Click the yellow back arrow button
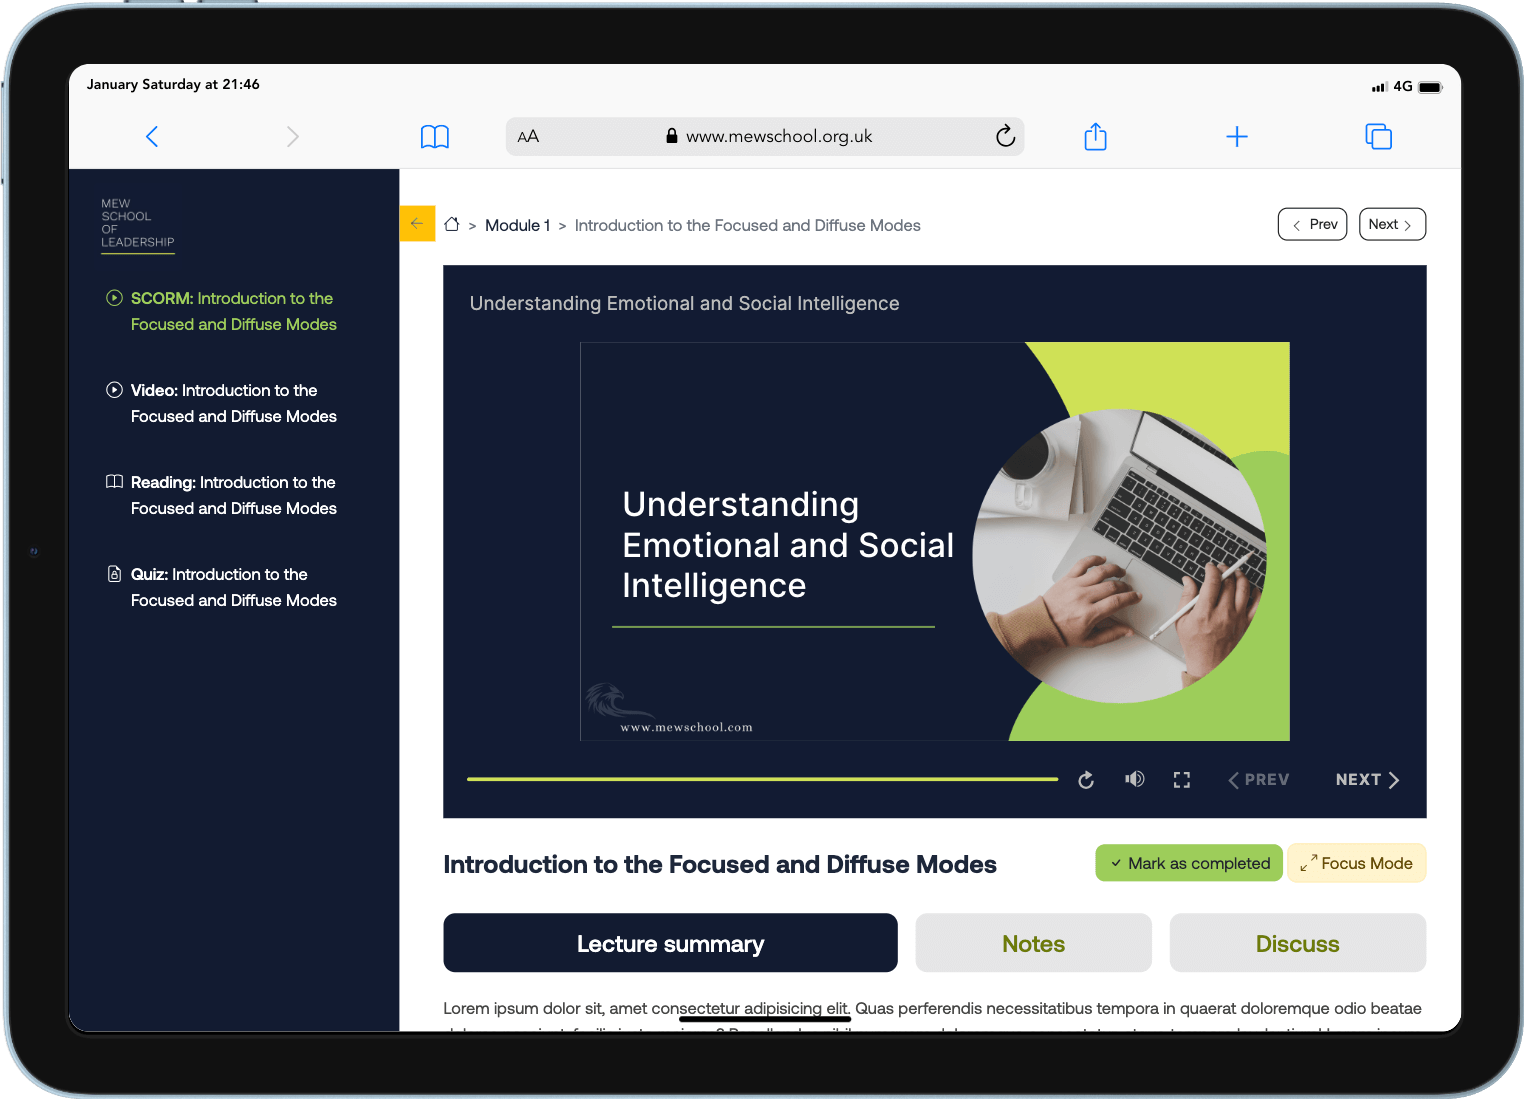Viewport: 1524px width, 1099px height. (x=417, y=224)
